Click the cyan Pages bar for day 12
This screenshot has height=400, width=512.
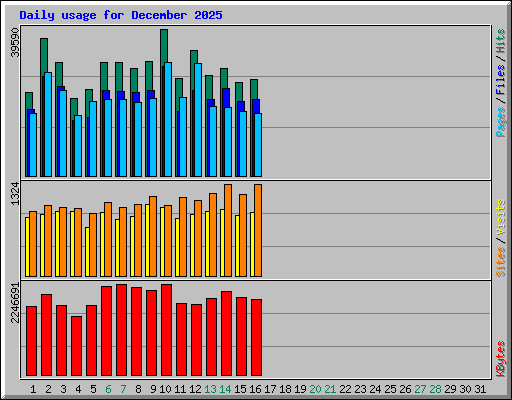[x=198, y=120]
